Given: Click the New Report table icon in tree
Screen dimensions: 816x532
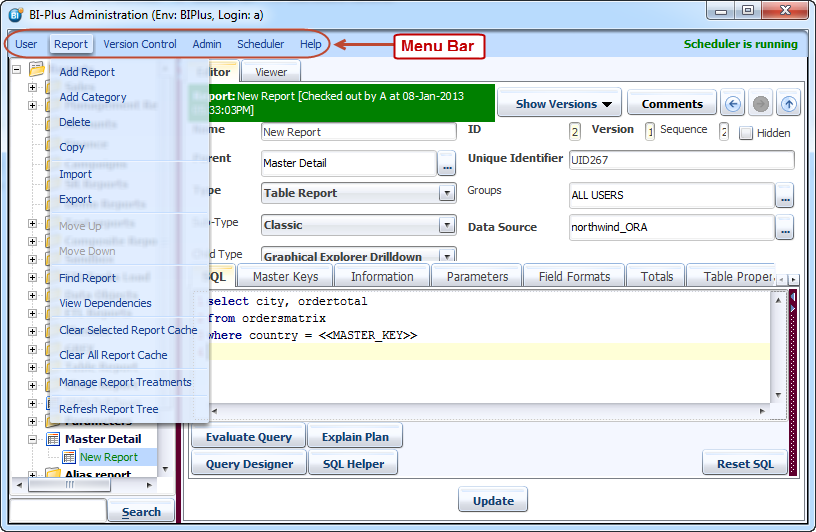Looking at the screenshot, I should point(69,457).
